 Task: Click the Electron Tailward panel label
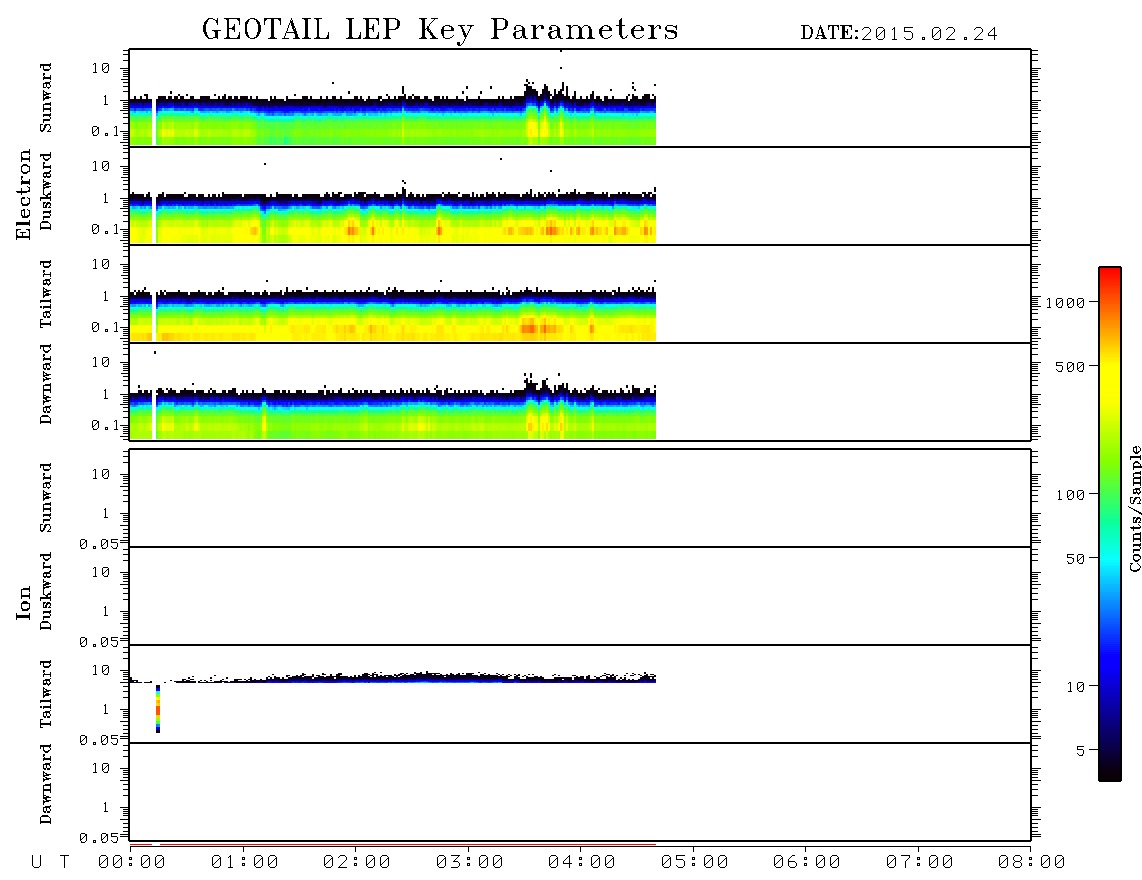pos(46,294)
